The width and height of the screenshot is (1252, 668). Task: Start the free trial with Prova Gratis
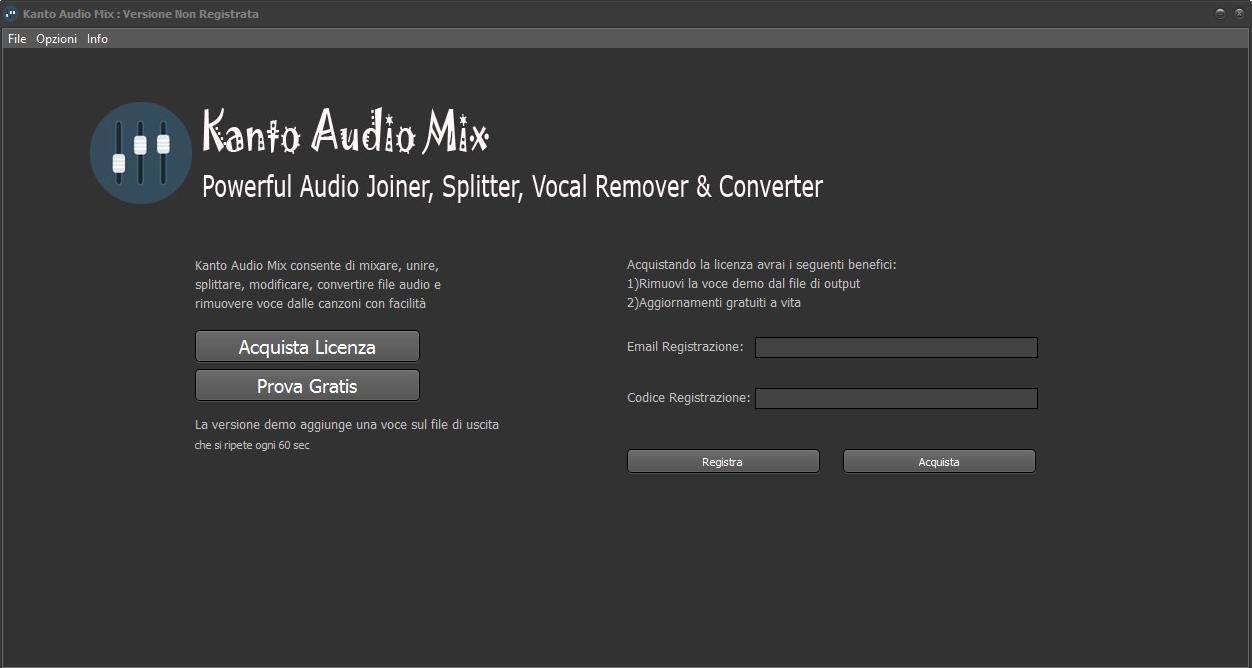[307, 386]
